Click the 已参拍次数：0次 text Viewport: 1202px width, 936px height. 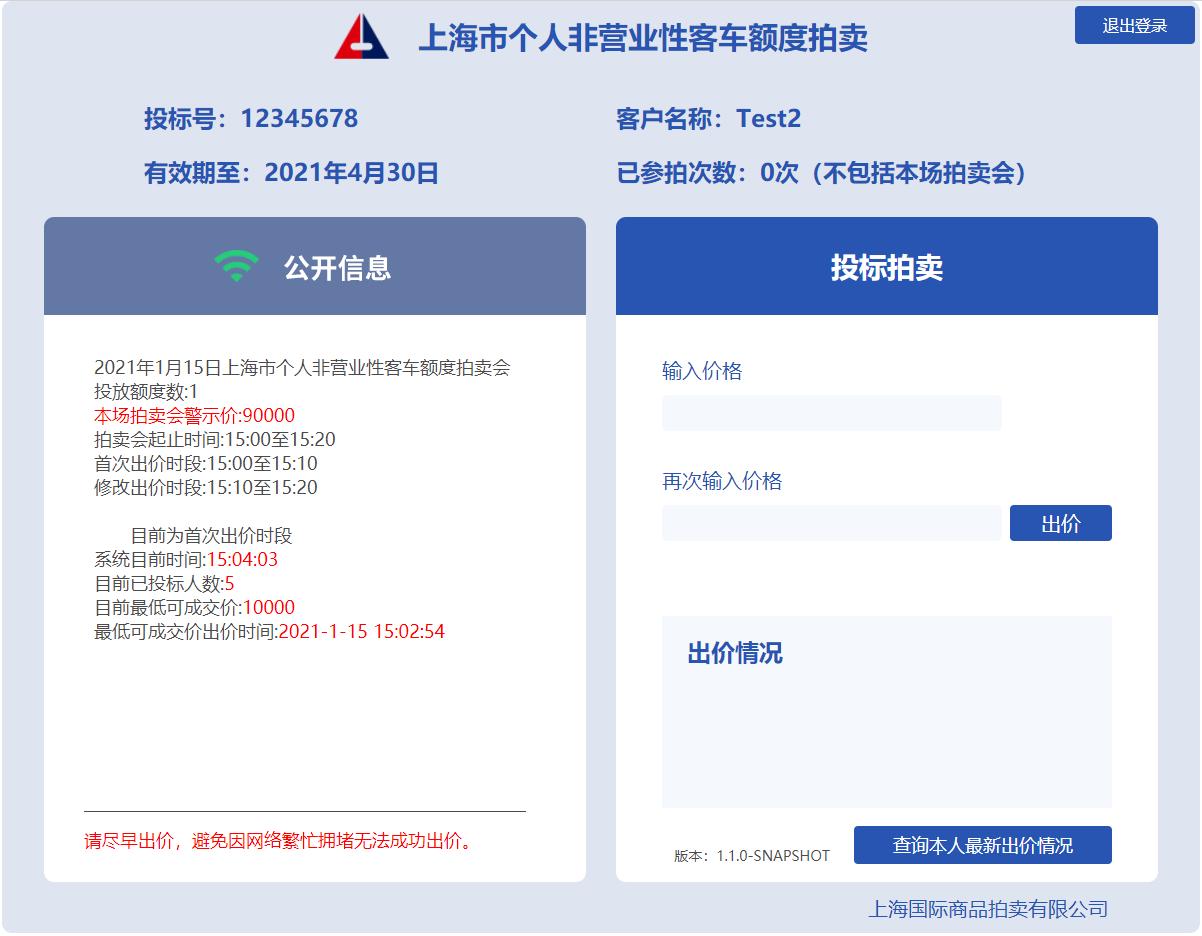(707, 173)
